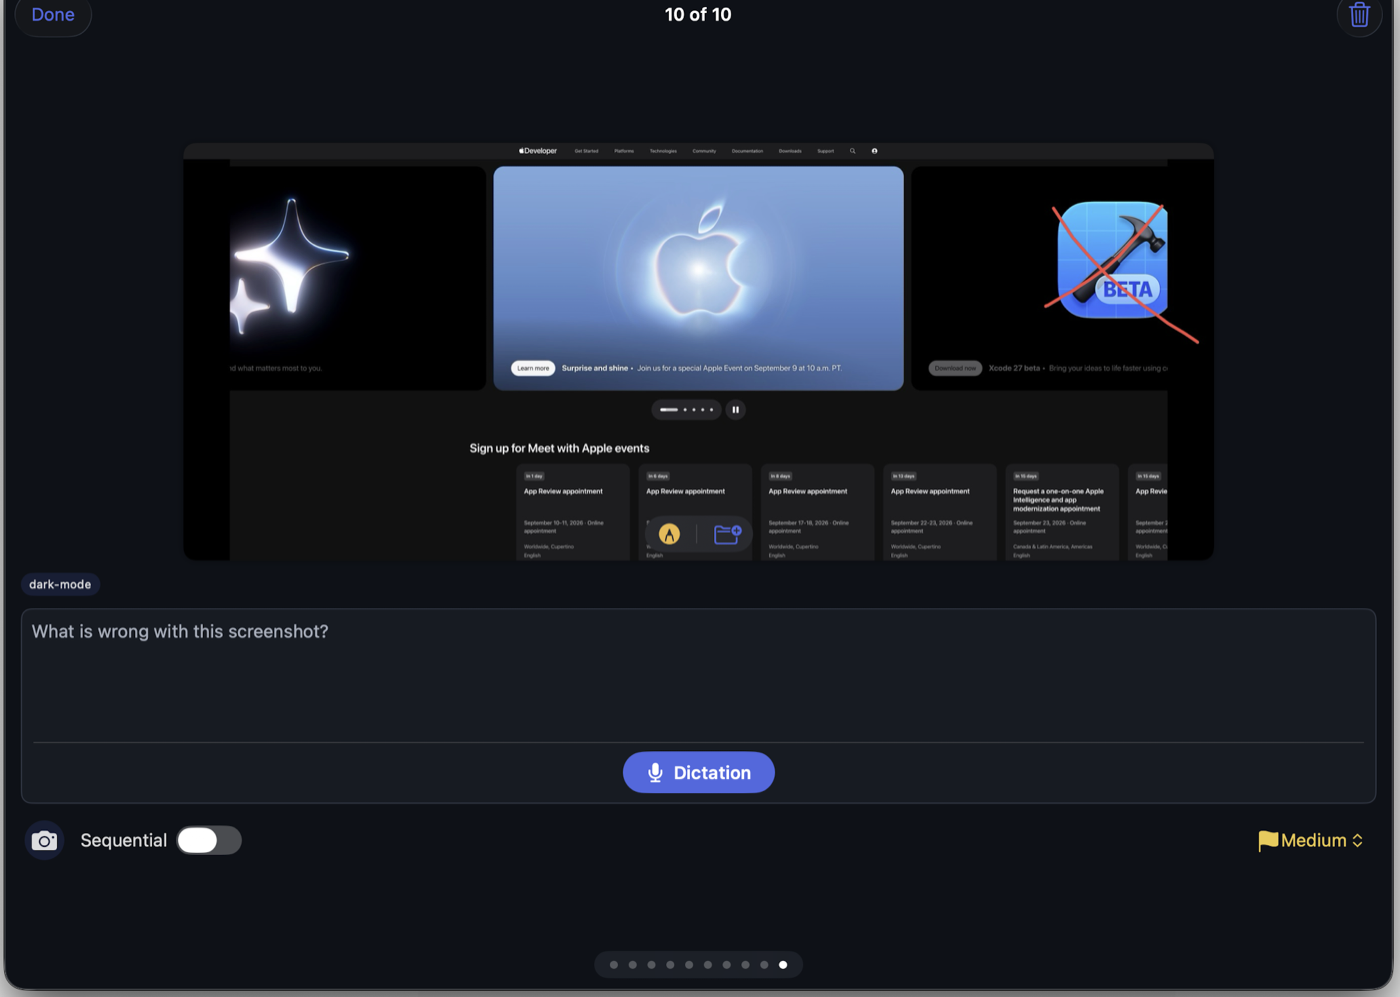Viewport: 1400px width, 997px height.
Task: Open the Medium priority dropdown
Action: pyautogui.click(x=1311, y=841)
